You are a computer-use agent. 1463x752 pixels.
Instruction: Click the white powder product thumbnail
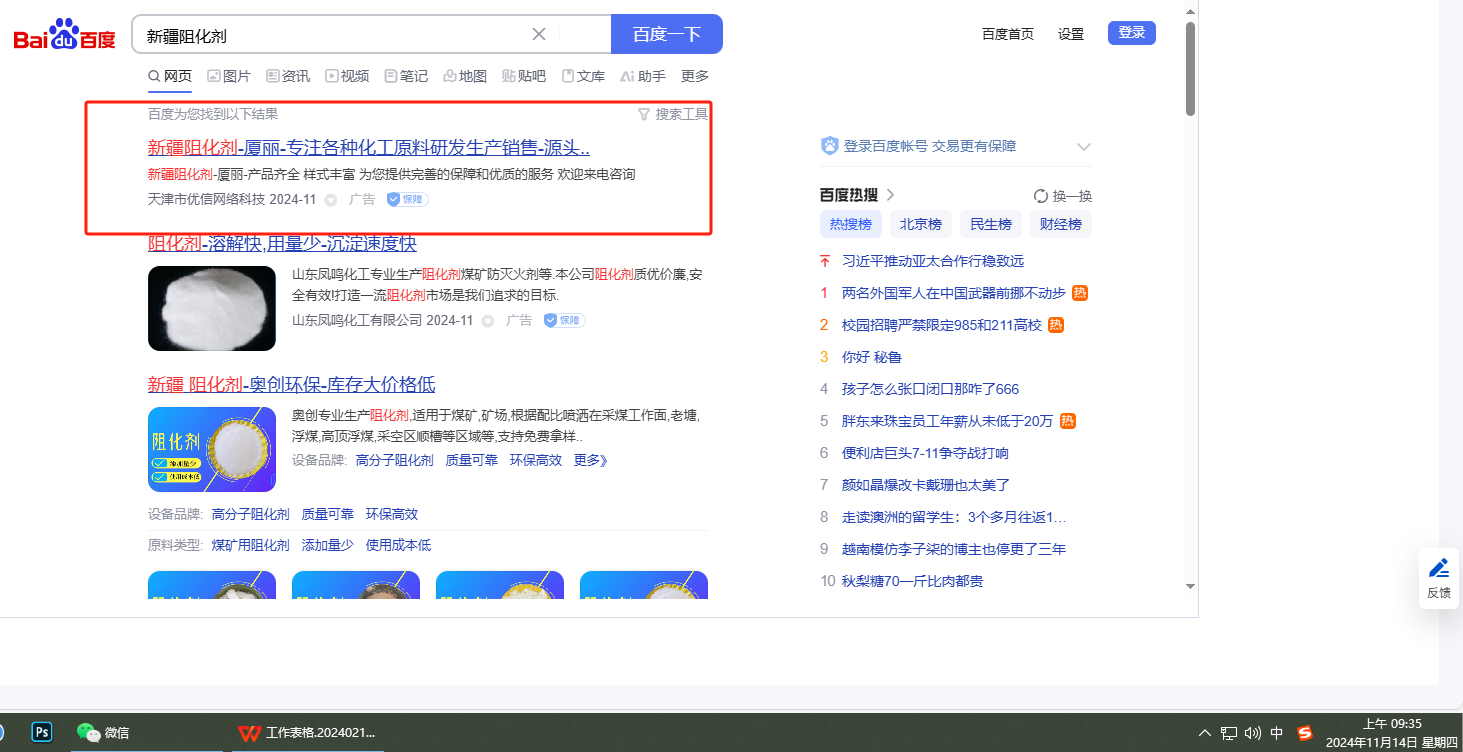(211, 308)
